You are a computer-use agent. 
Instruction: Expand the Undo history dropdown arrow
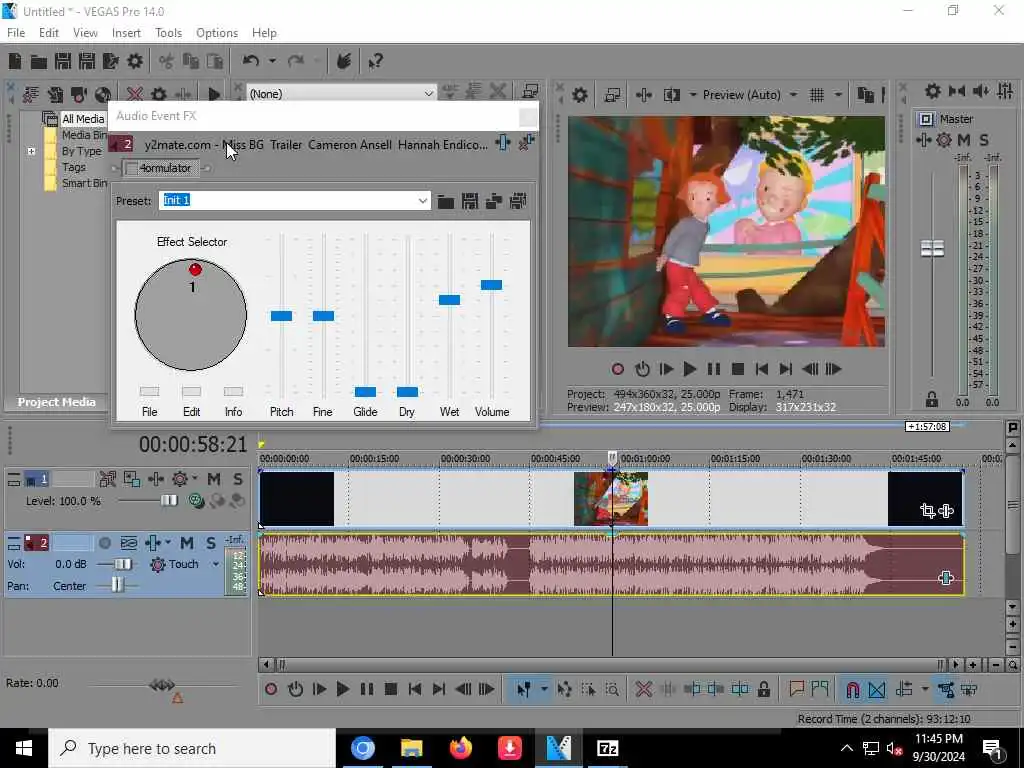coord(272,61)
